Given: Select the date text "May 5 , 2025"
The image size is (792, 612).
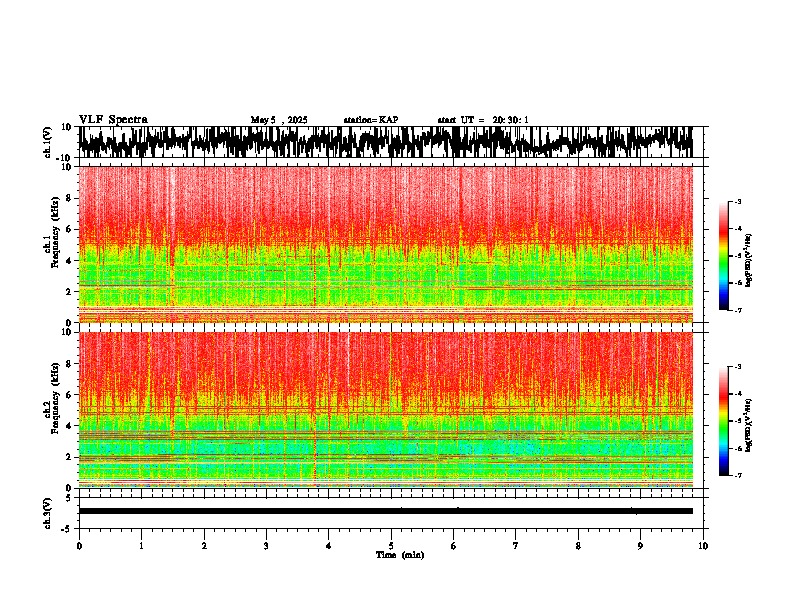Looking at the screenshot, I should [279, 120].
